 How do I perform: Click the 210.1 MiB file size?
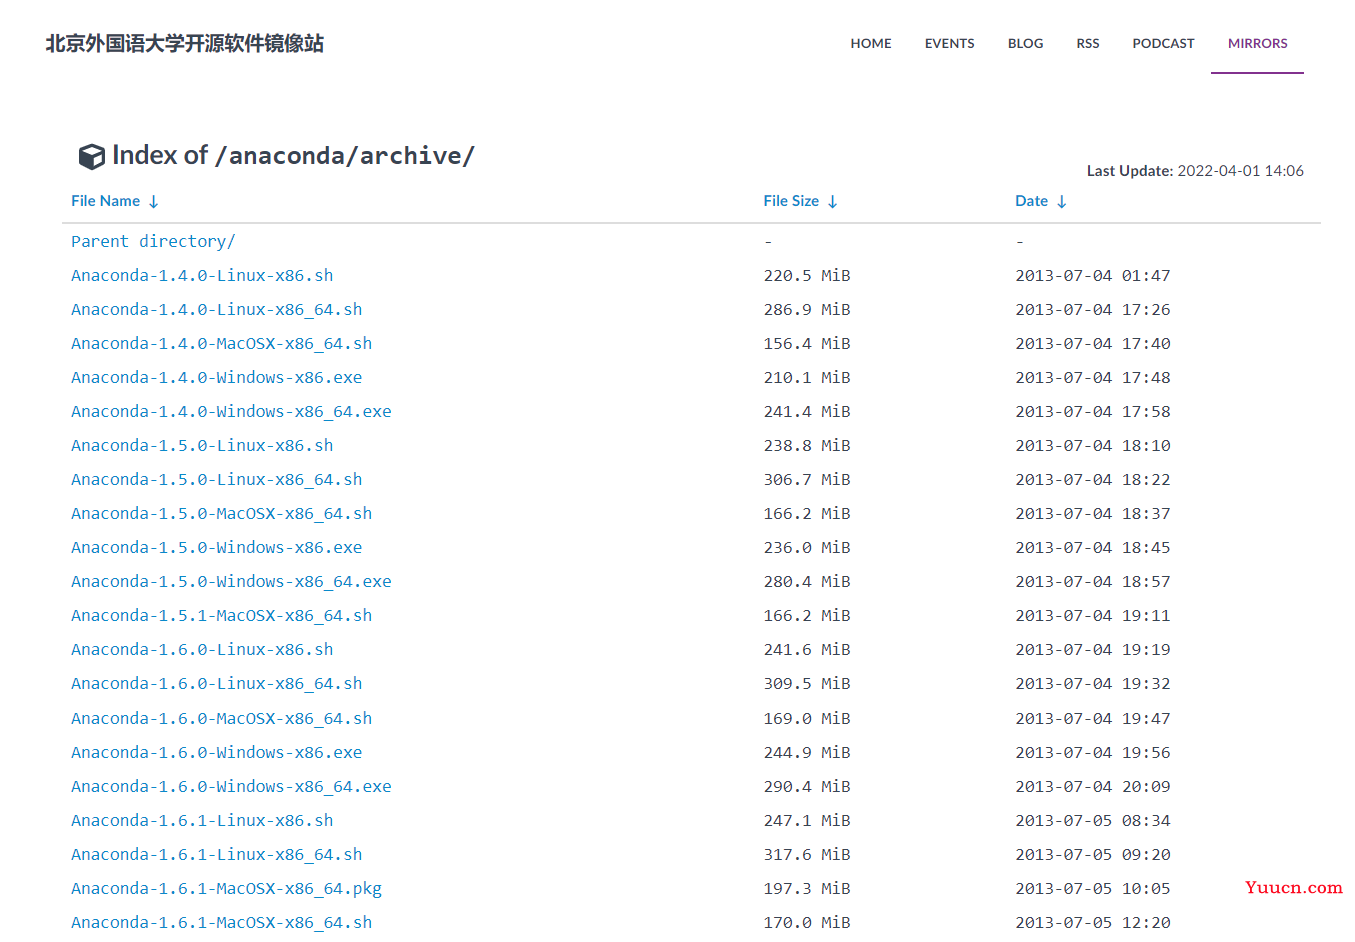click(807, 377)
